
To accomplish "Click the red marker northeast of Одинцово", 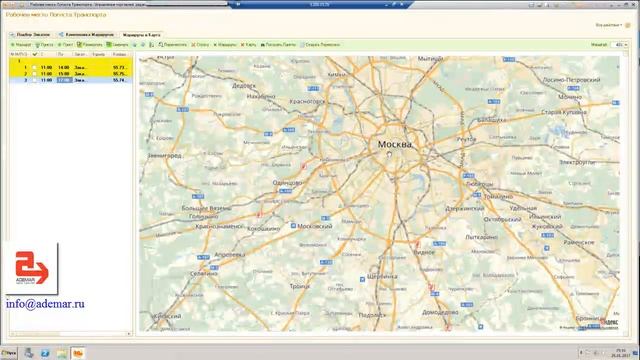I will [x=304, y=166].
